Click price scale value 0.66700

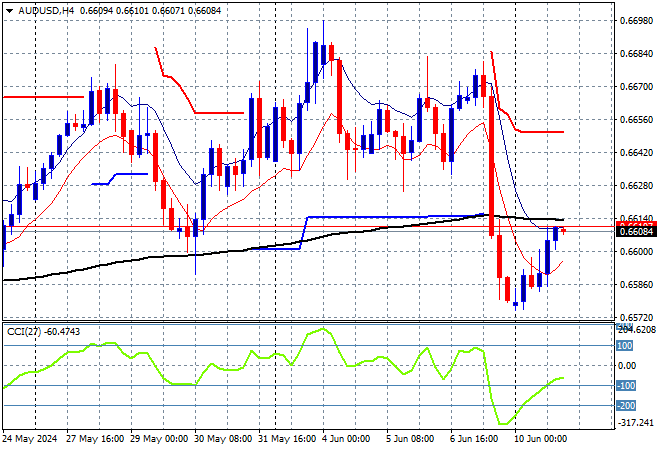point(636,87)
